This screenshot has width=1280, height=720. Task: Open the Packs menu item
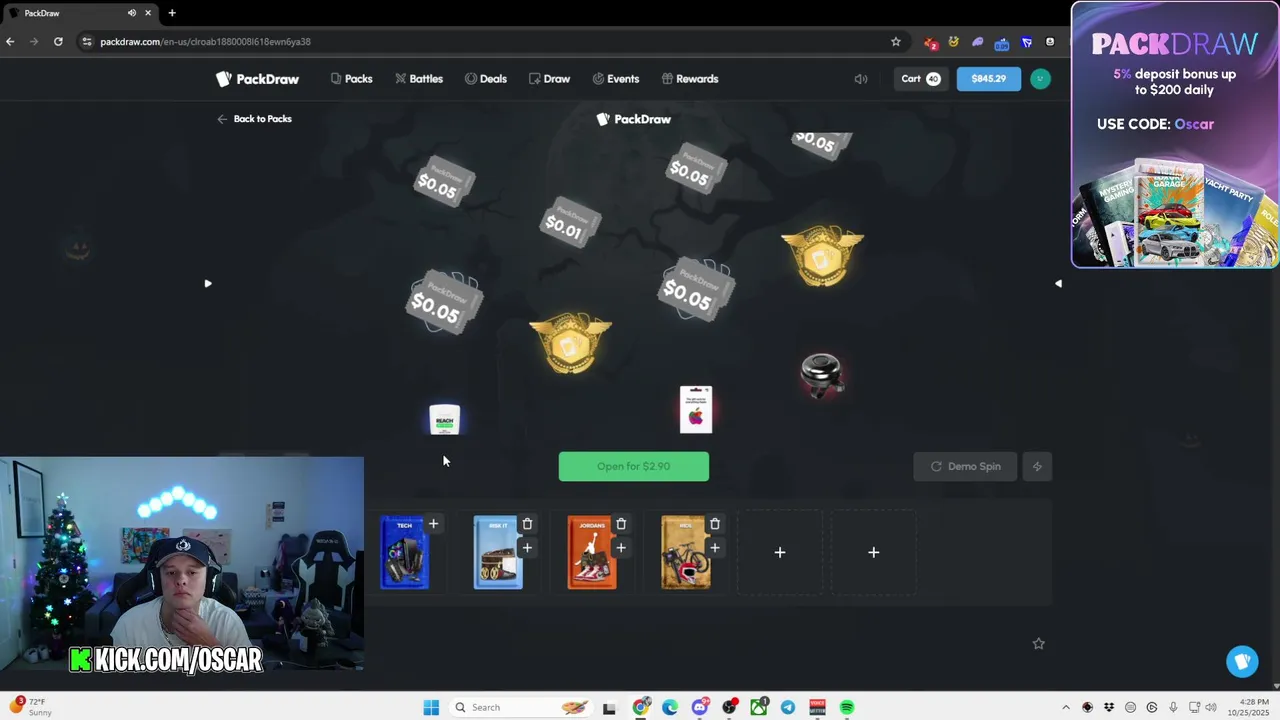point(351,79)
